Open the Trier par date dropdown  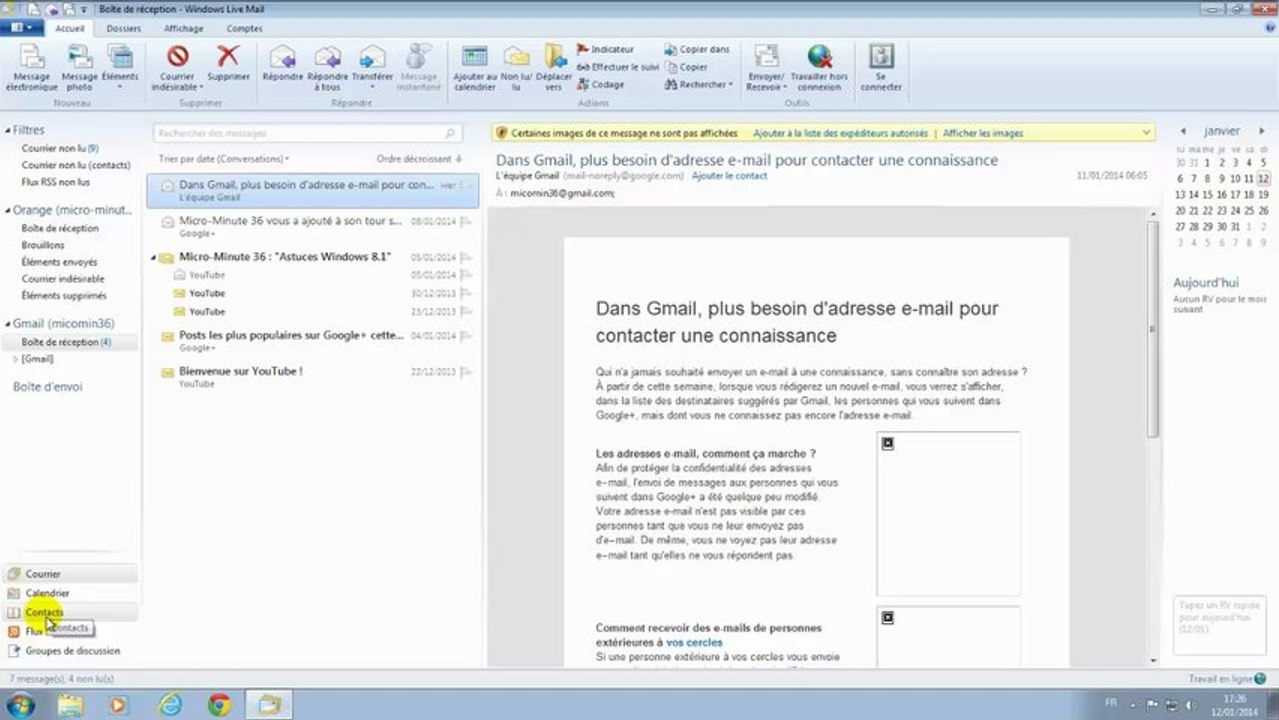click(224, 159)
